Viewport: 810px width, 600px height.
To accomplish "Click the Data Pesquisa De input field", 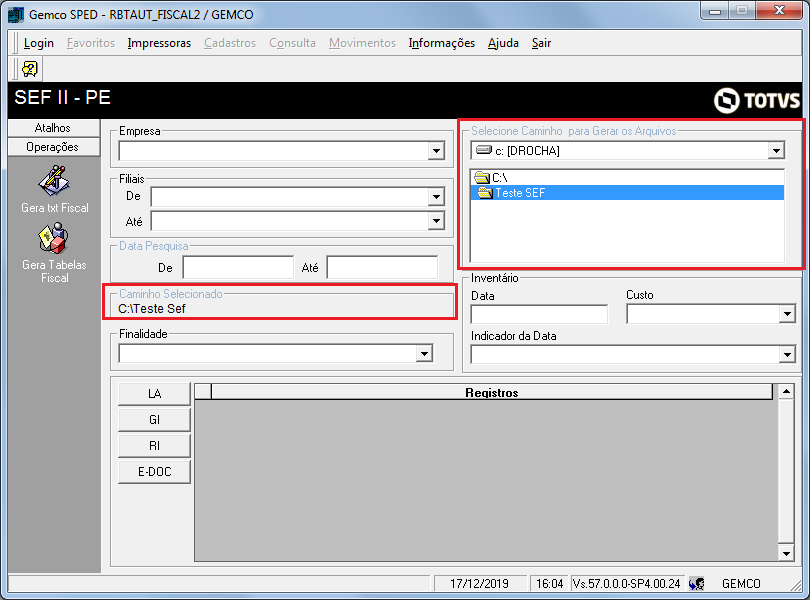I will [238, 268].
